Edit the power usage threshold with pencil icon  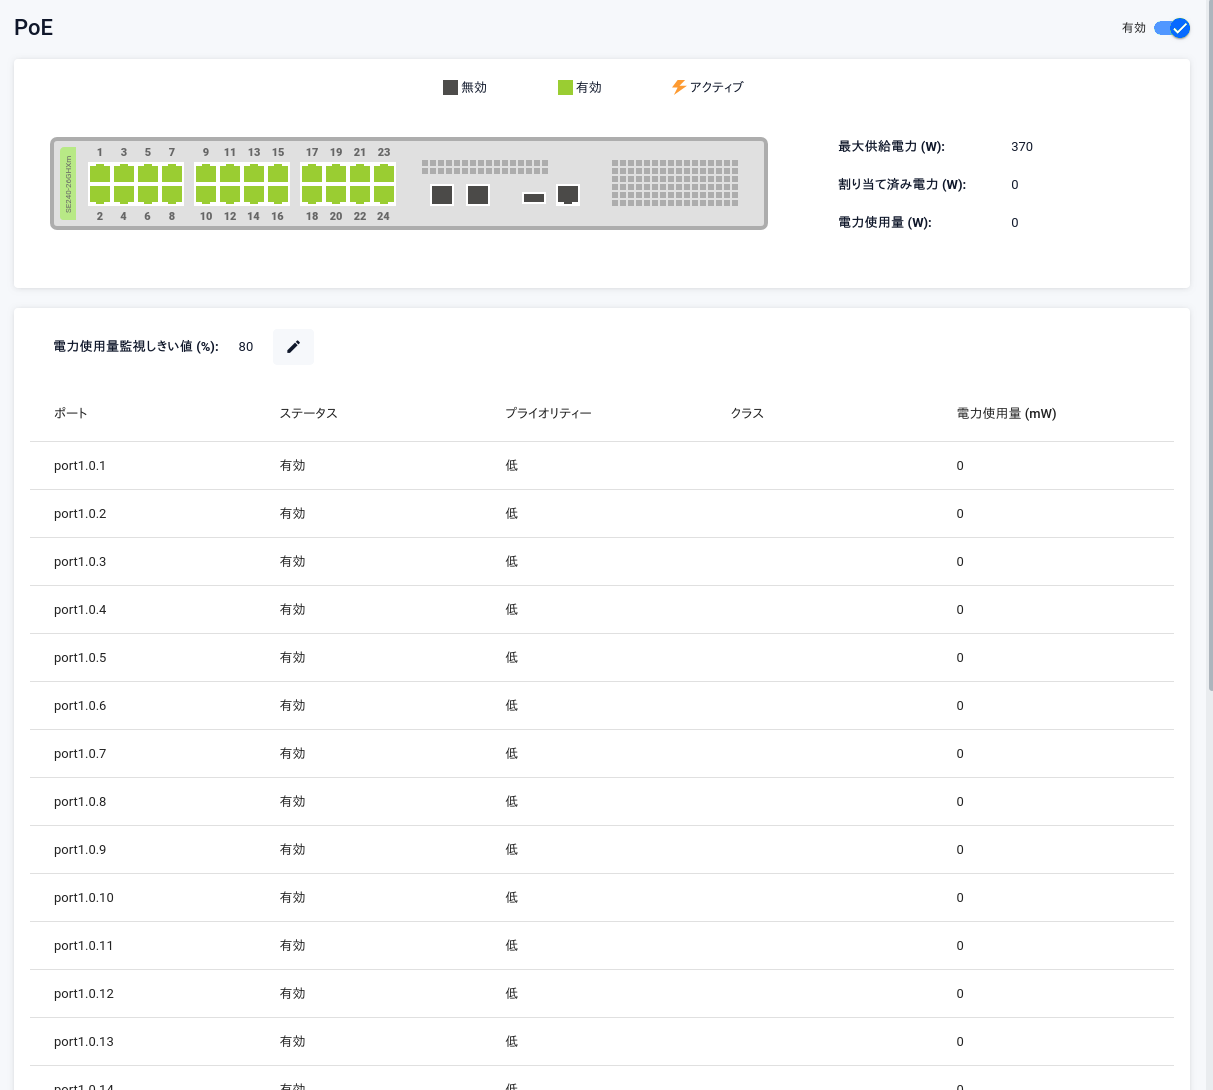coord(293,347)
